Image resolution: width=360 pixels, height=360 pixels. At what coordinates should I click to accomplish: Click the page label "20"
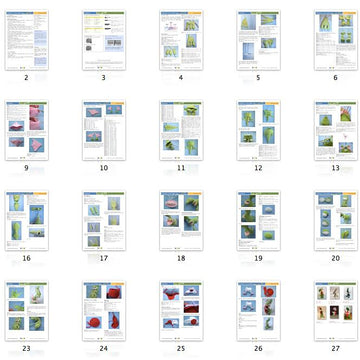click(x=336, y=258)
